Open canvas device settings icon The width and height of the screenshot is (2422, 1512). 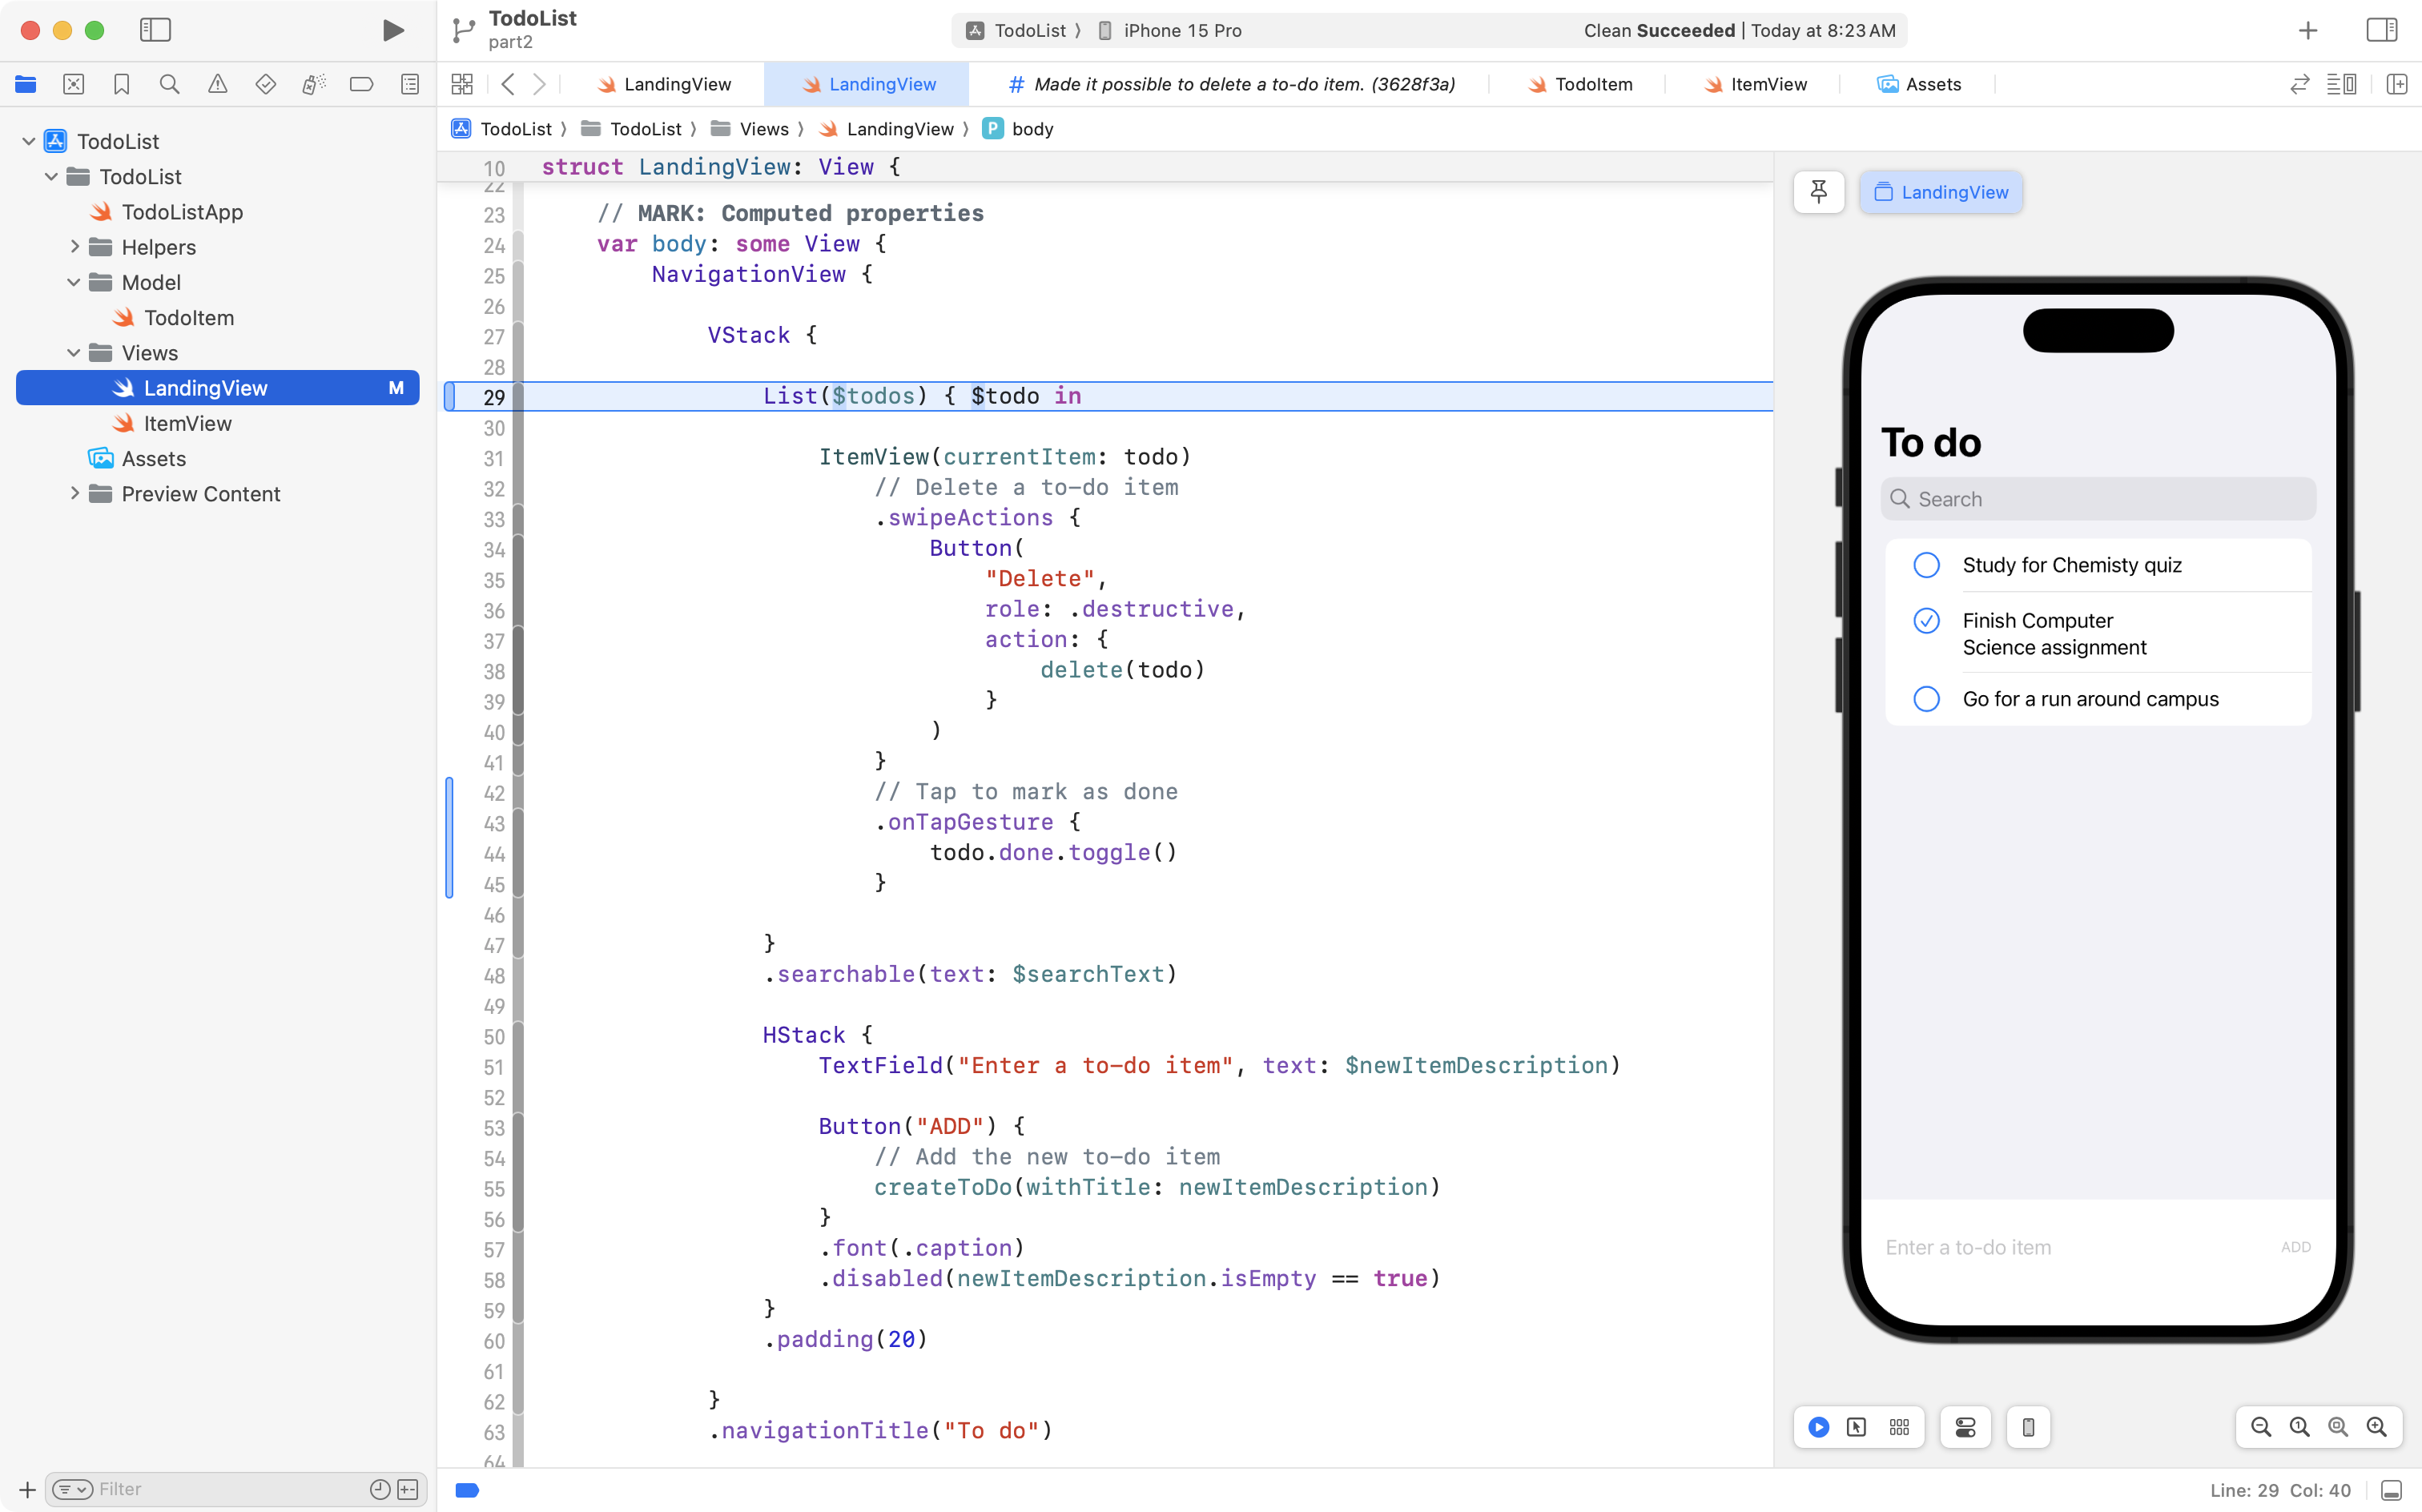[x=1965, y=1427]
